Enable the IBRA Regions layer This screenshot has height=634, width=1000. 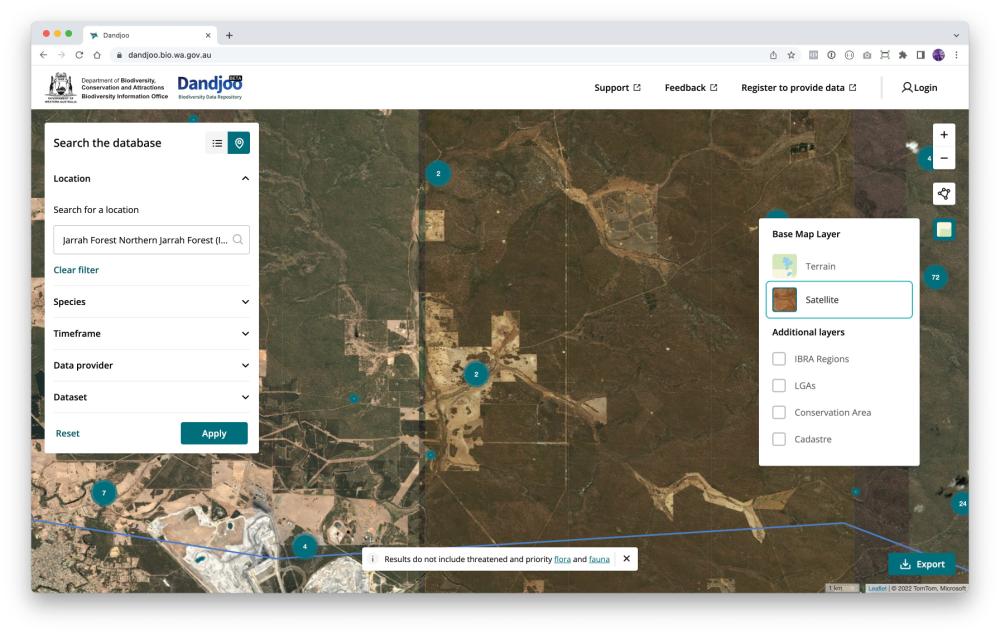[779, 358]
